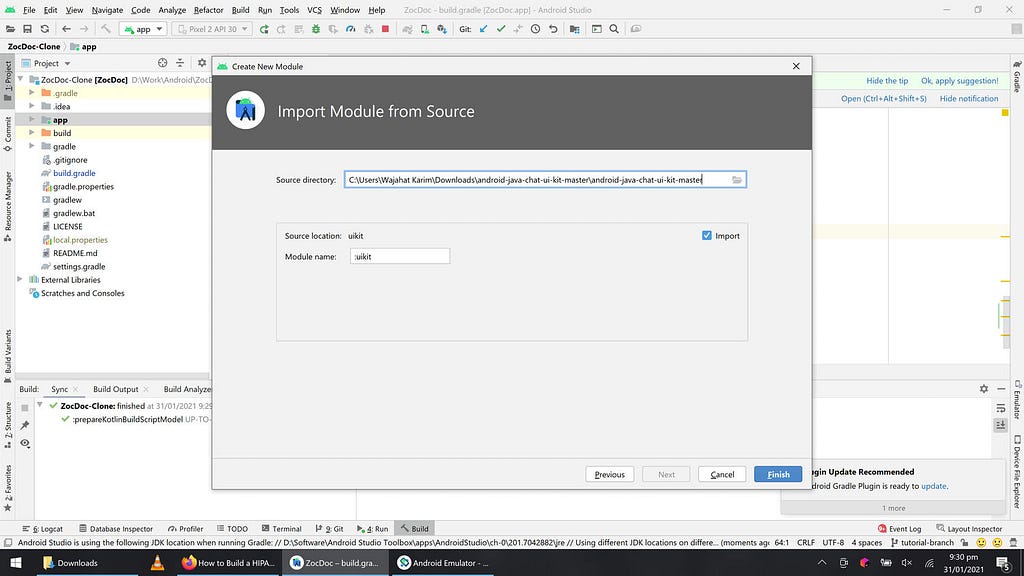Open the app run configuration dropdown

click(x=143, y=29)
